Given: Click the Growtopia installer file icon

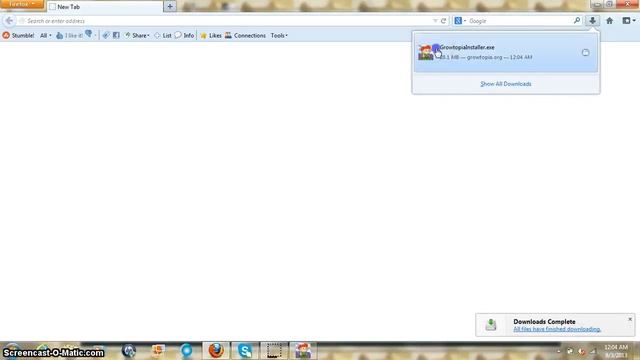Looking at the screenshot, I should tap(426, 53).
